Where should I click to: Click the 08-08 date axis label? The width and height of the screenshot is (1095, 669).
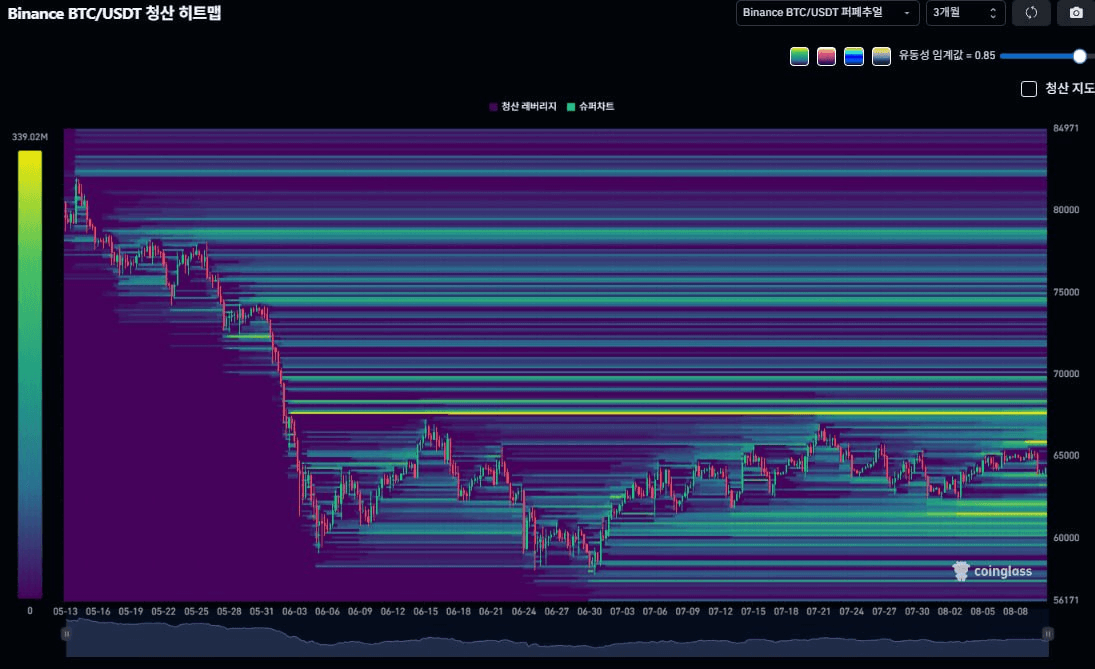(x=1015, y=611)
